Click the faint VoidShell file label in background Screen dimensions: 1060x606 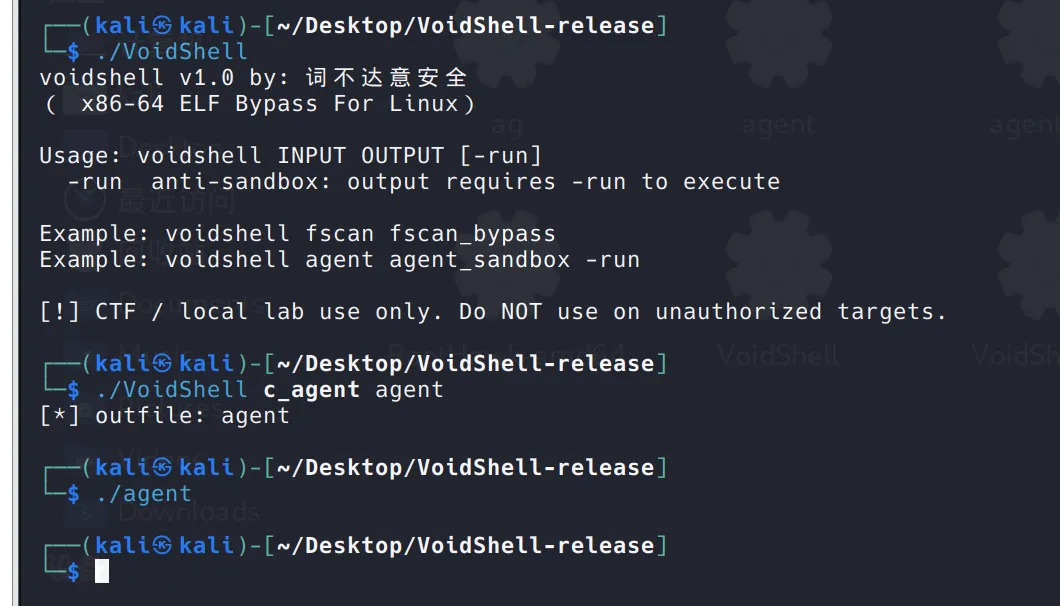(x=777, y=354)
